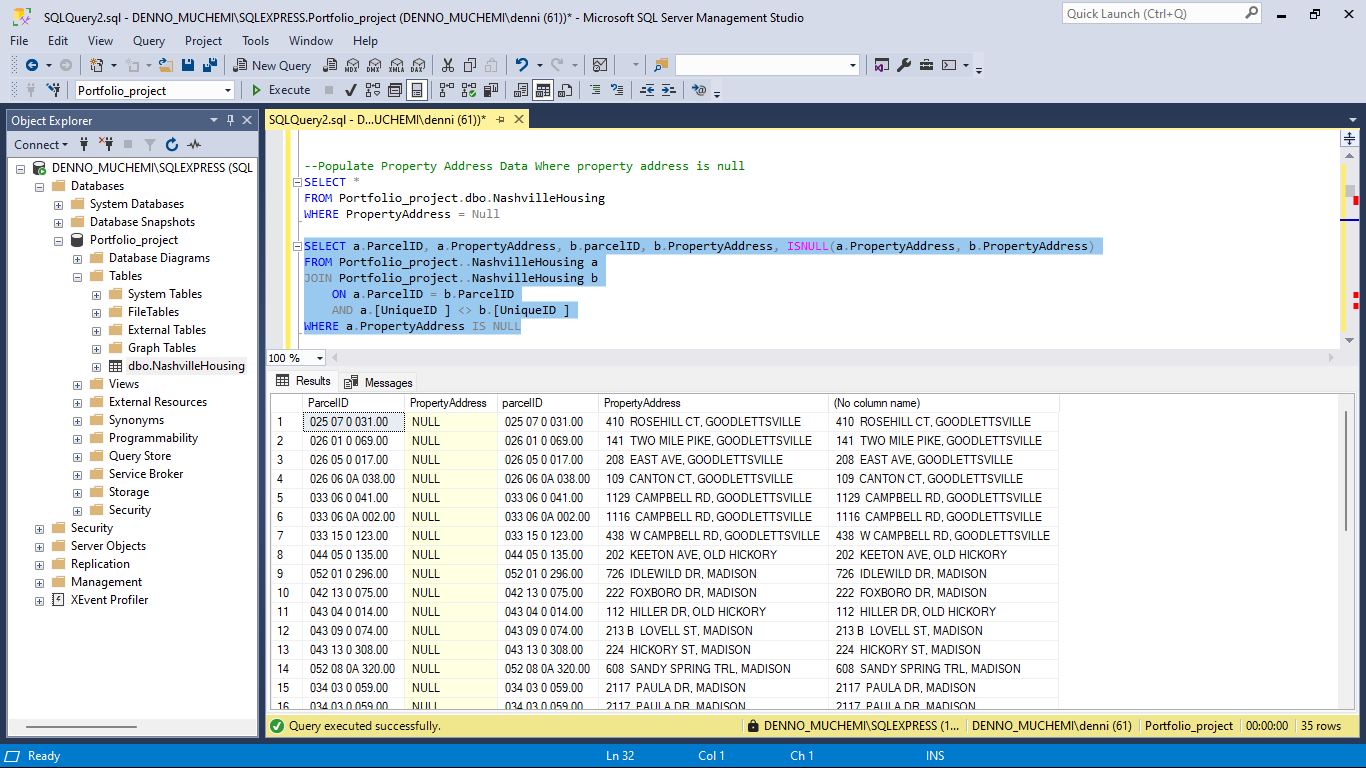Image resolution: width=1366 pixels, height=768 pixels.
Task: Expand the dbo.NashvilleHousing table node
Action: click(x=97, y=366)
